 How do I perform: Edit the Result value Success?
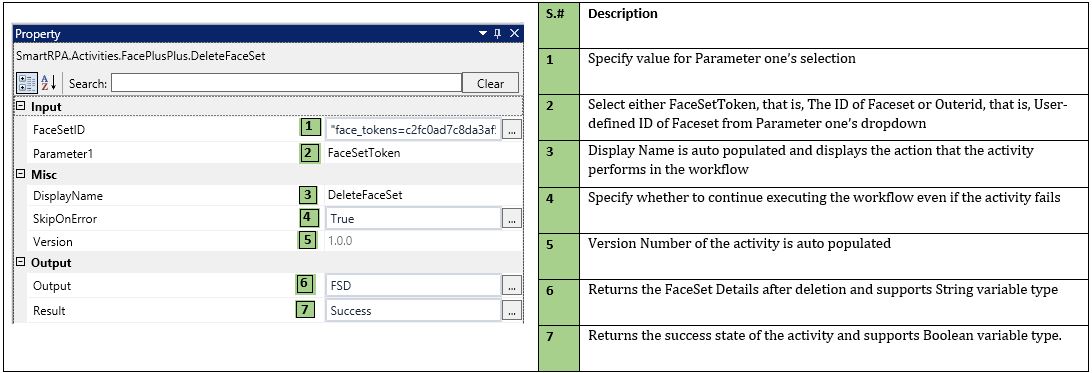tap(413, 310)
